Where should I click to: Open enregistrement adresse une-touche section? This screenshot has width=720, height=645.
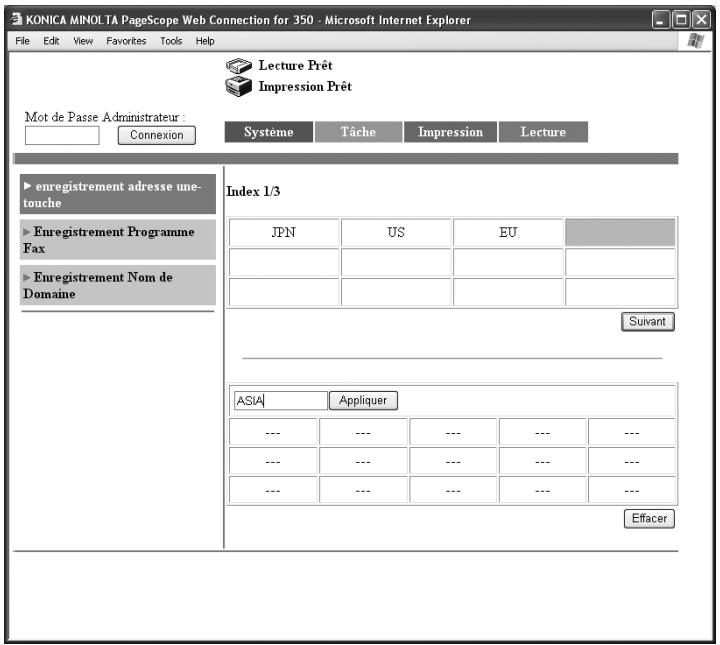click(x=118, y=194)
